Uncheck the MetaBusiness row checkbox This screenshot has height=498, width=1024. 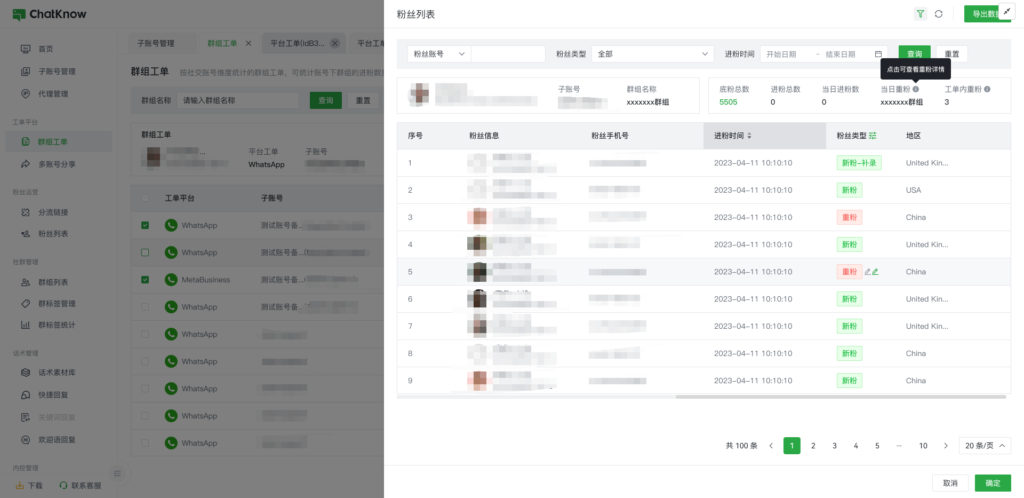coord(145,279)
